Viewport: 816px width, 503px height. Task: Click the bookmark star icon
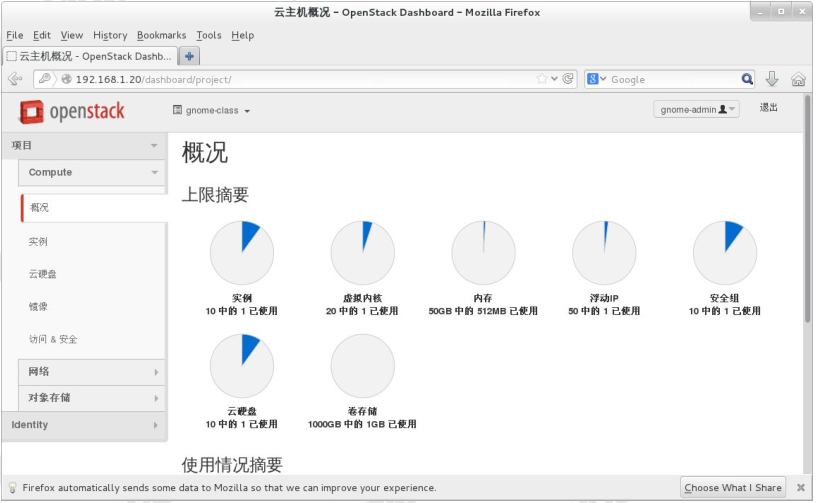point(542,79)
